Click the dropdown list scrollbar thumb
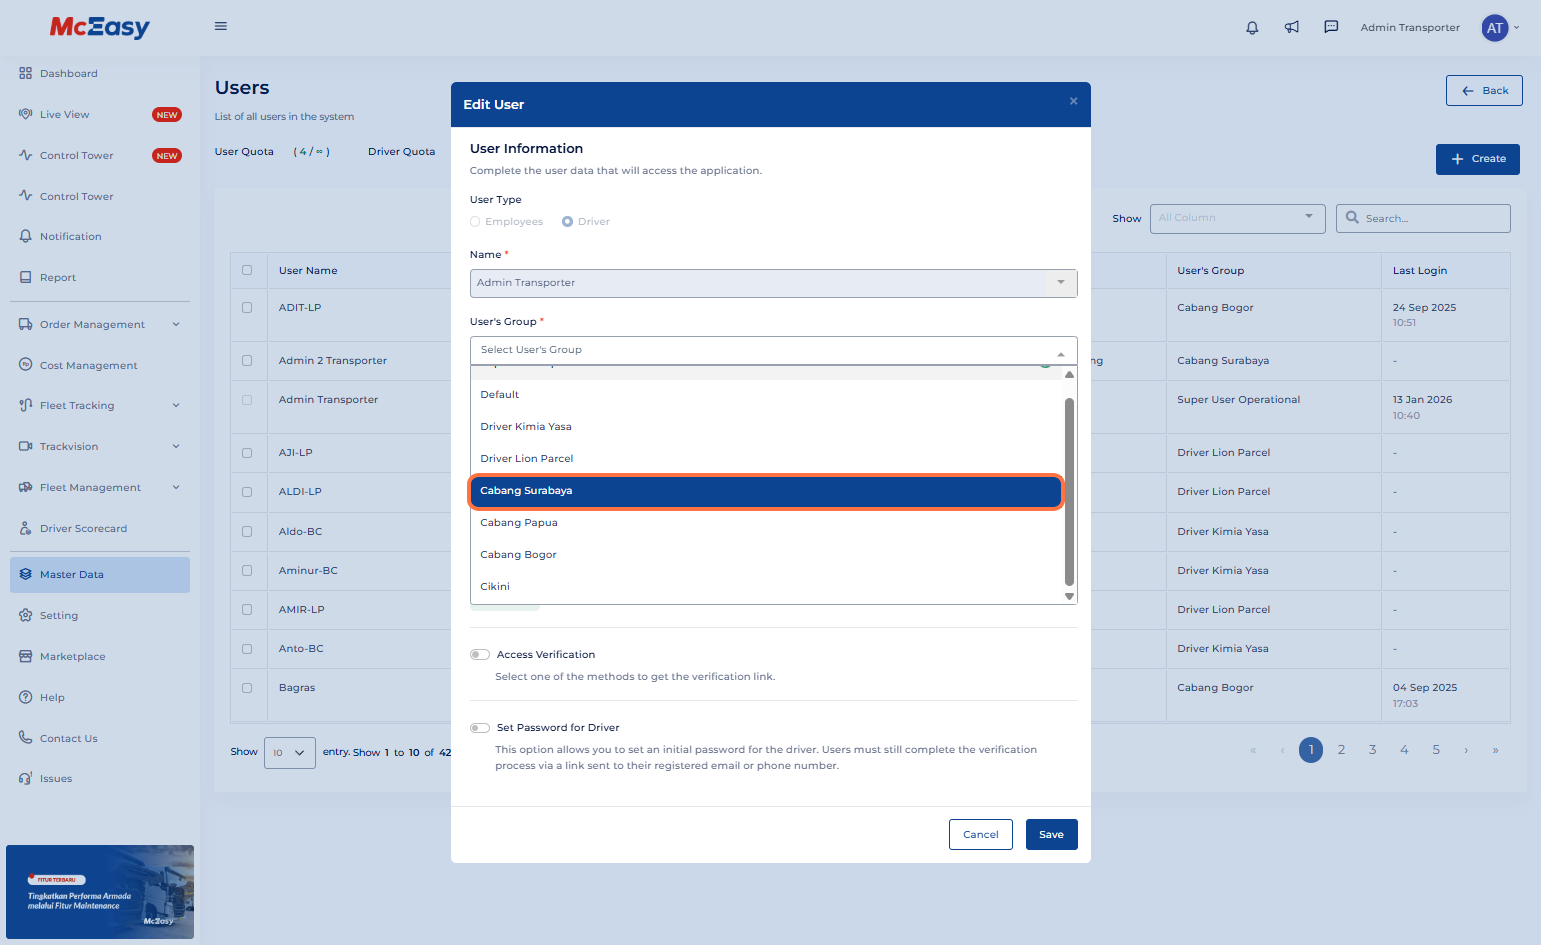 [x=1069, y=490]
